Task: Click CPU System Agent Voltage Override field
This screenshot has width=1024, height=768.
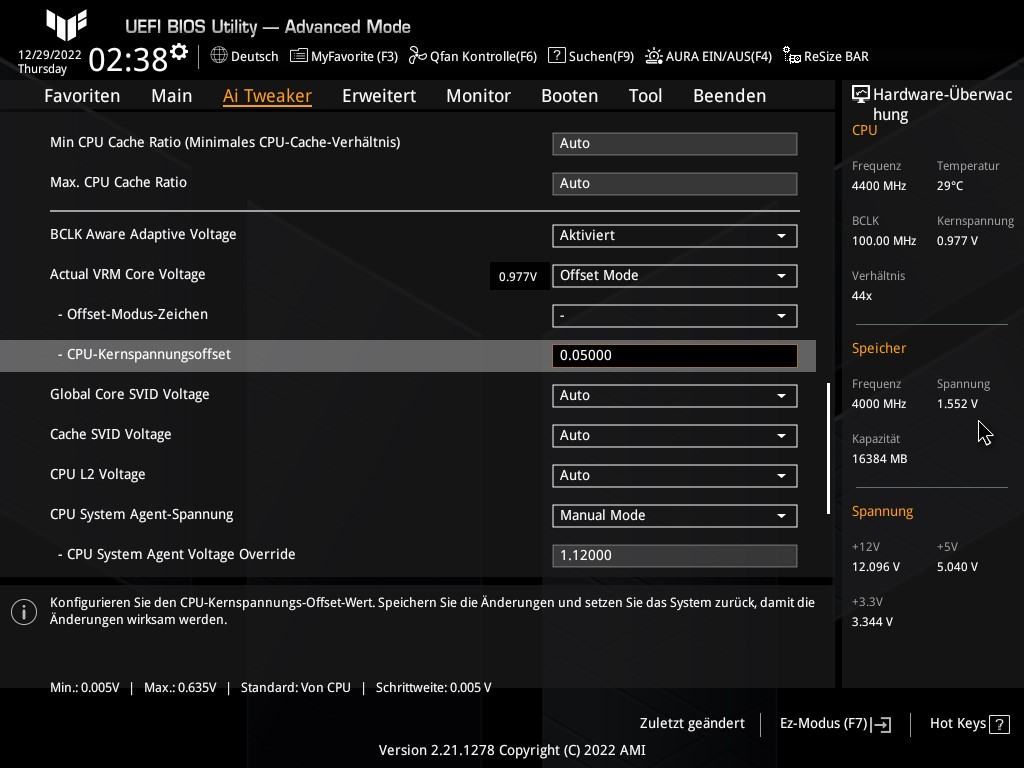Action: (675, 556)
